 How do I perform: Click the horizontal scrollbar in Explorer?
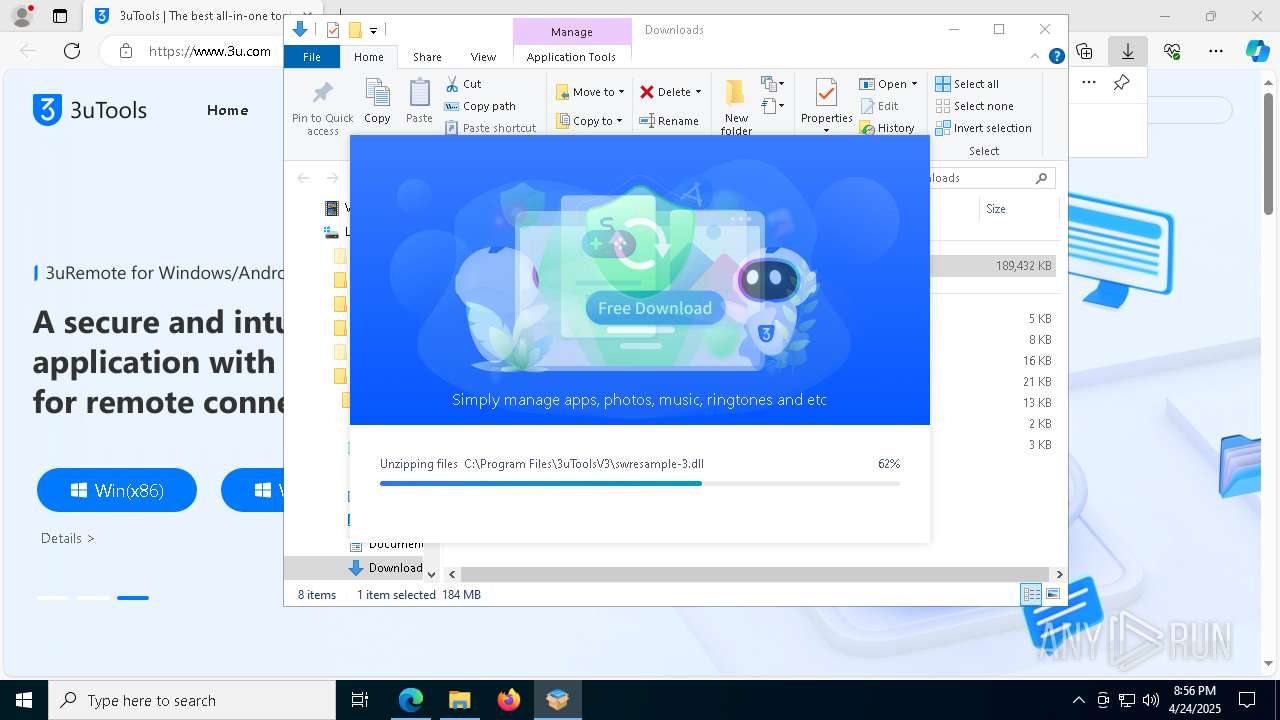pos(754,574)
